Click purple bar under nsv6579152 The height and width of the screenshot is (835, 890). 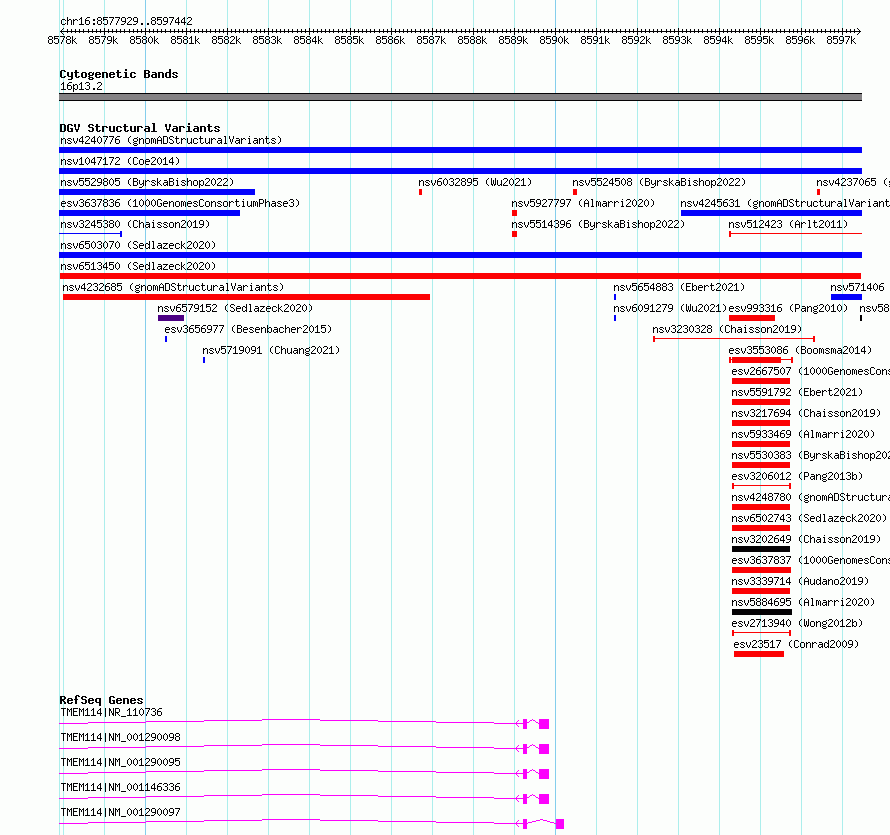171,318
